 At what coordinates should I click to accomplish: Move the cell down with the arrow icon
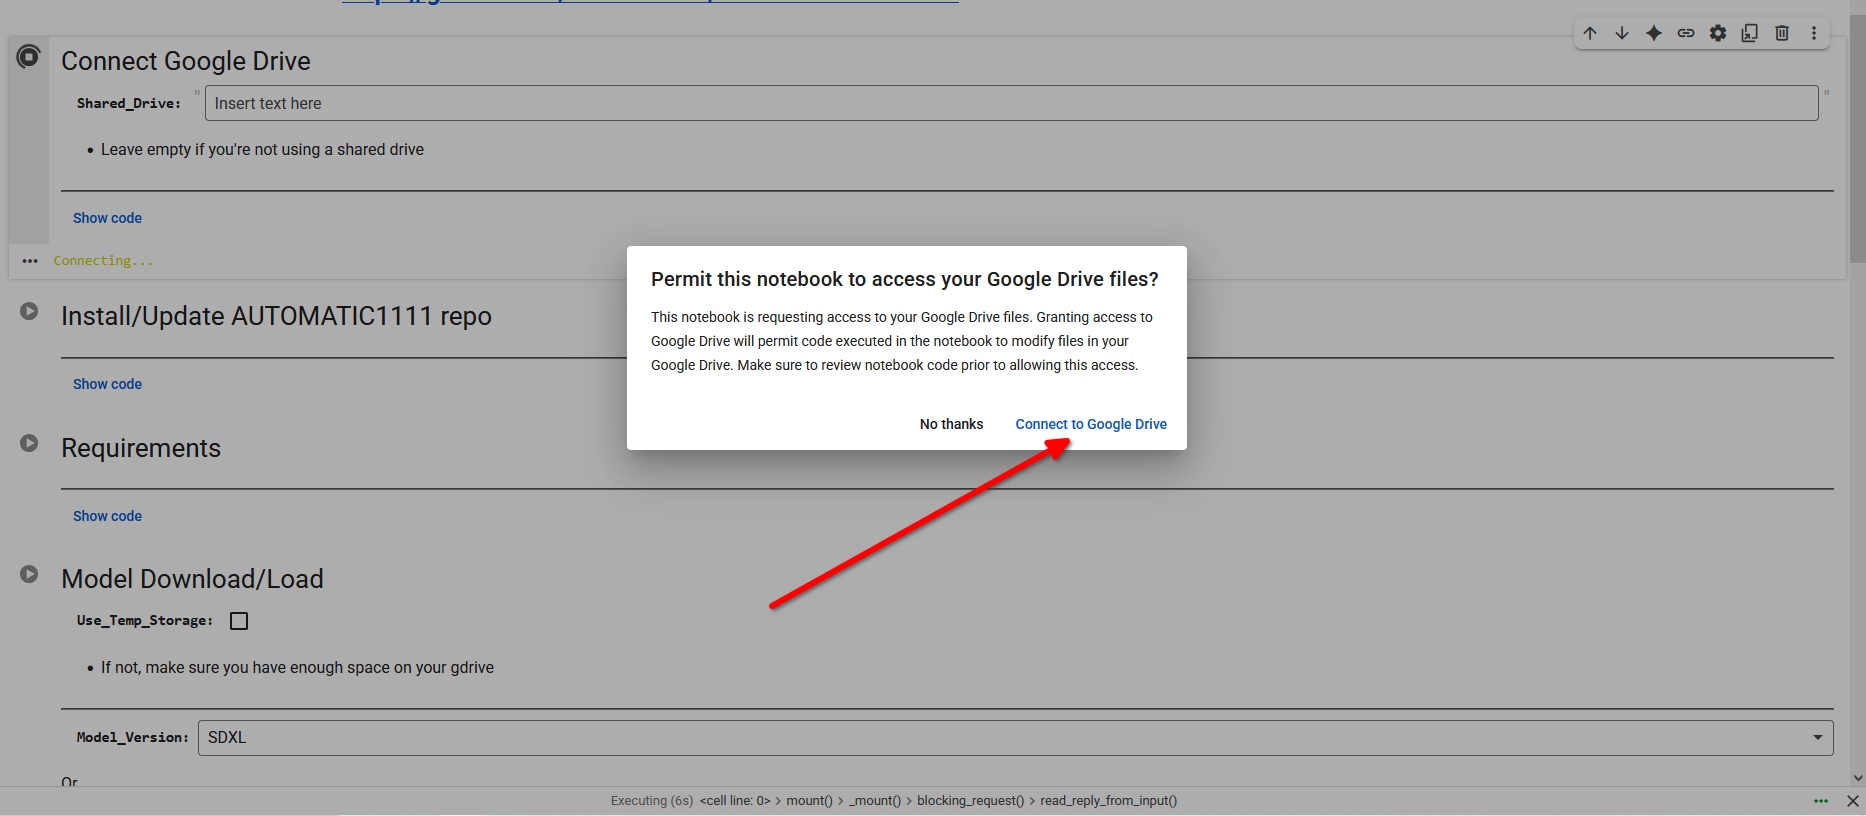point(1622,33)
